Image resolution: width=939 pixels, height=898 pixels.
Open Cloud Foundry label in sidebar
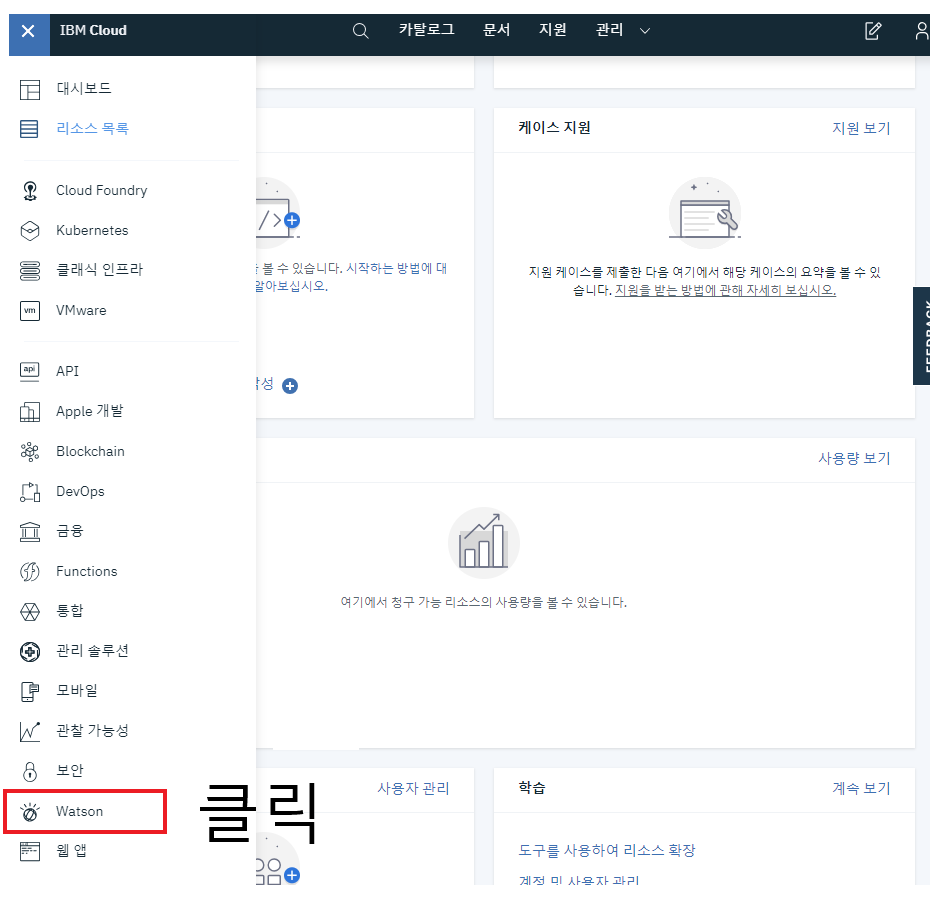click(x=102, y=190)
